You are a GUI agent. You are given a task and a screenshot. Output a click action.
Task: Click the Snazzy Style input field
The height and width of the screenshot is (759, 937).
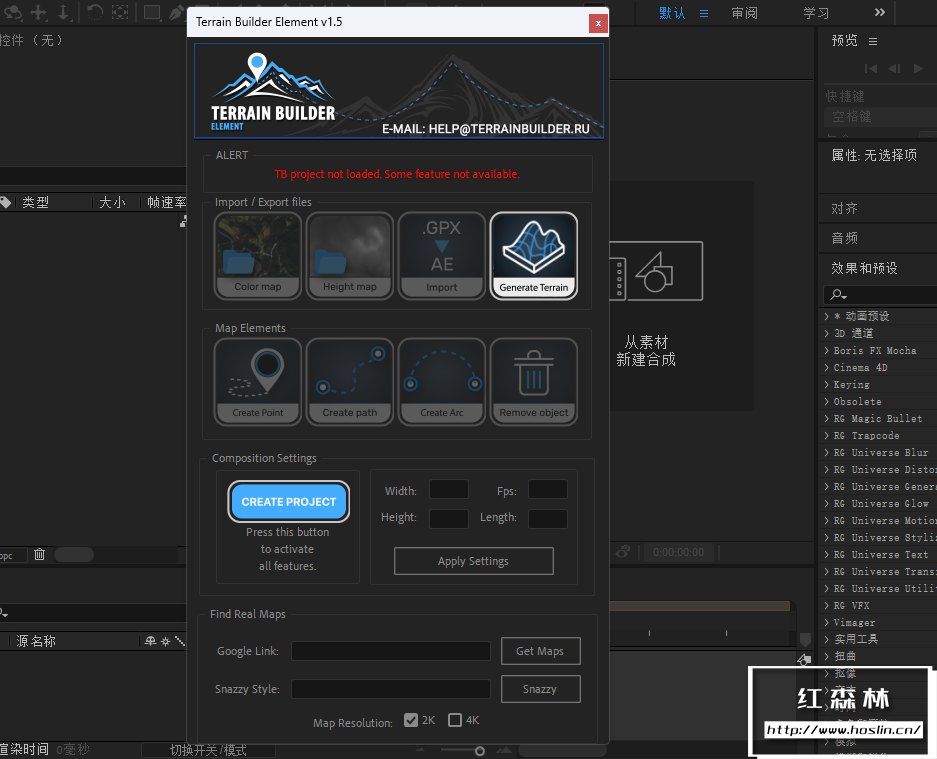[x=391, y=689]
